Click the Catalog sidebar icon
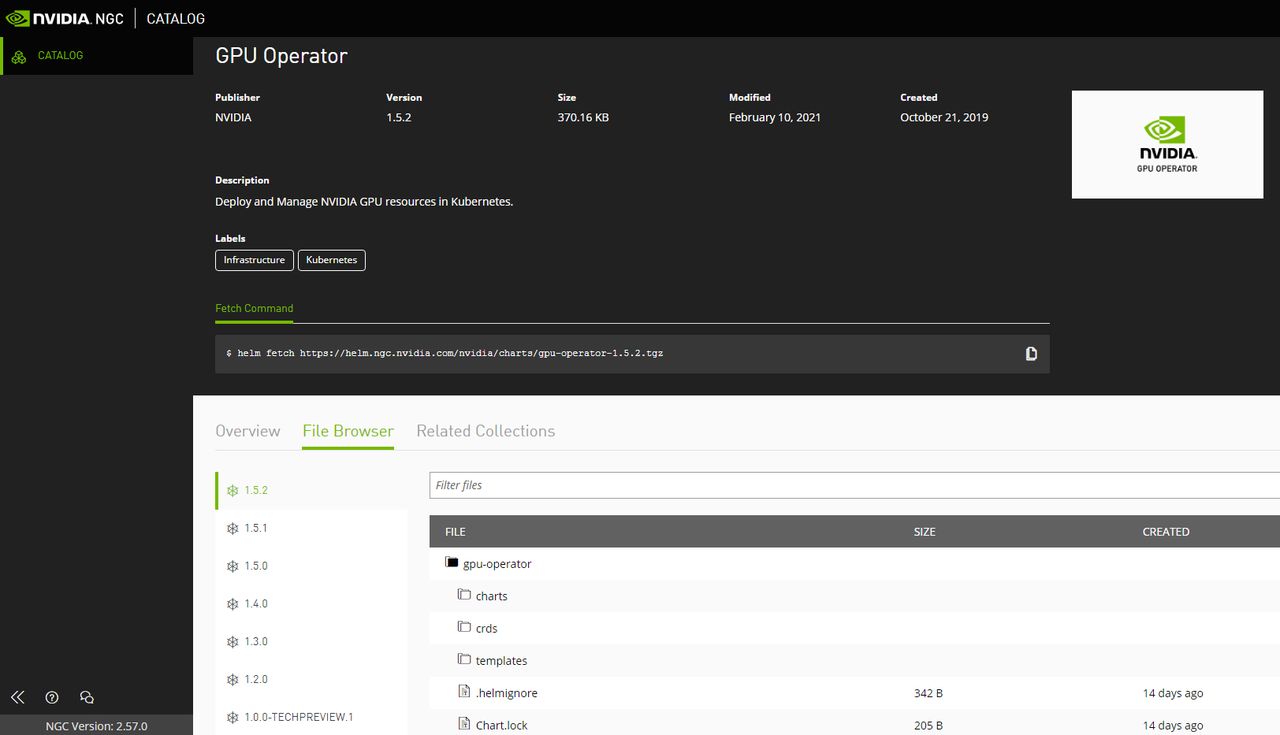The width and height of the screenshot is (1280, 735). pyautogui.click(x=19, y=56)
